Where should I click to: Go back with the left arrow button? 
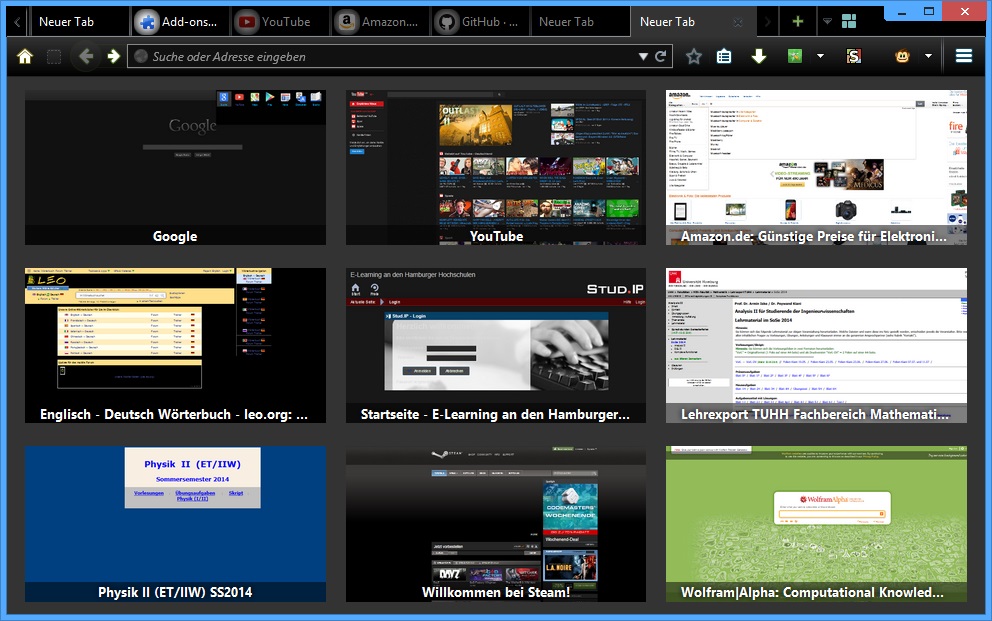pos(86,56)
